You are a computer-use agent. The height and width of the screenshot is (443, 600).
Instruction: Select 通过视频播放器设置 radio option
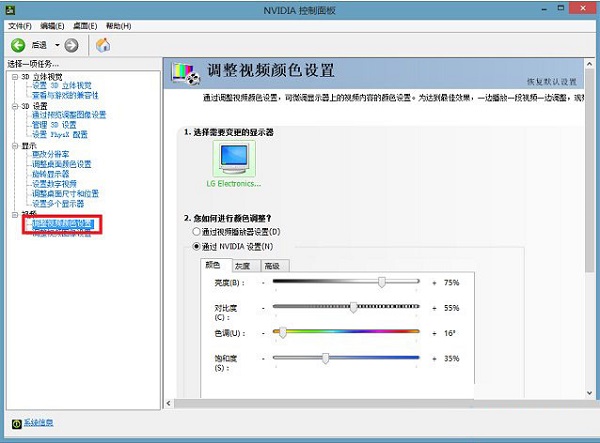click(196, 231)
